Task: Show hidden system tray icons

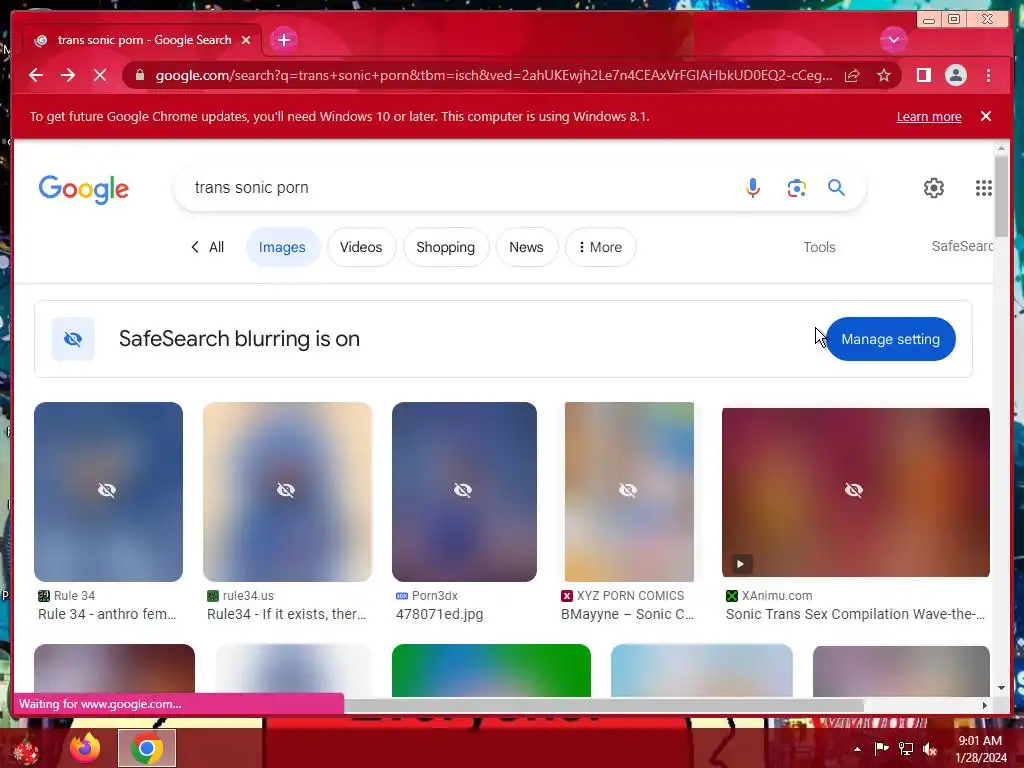Action: (857, 749)
